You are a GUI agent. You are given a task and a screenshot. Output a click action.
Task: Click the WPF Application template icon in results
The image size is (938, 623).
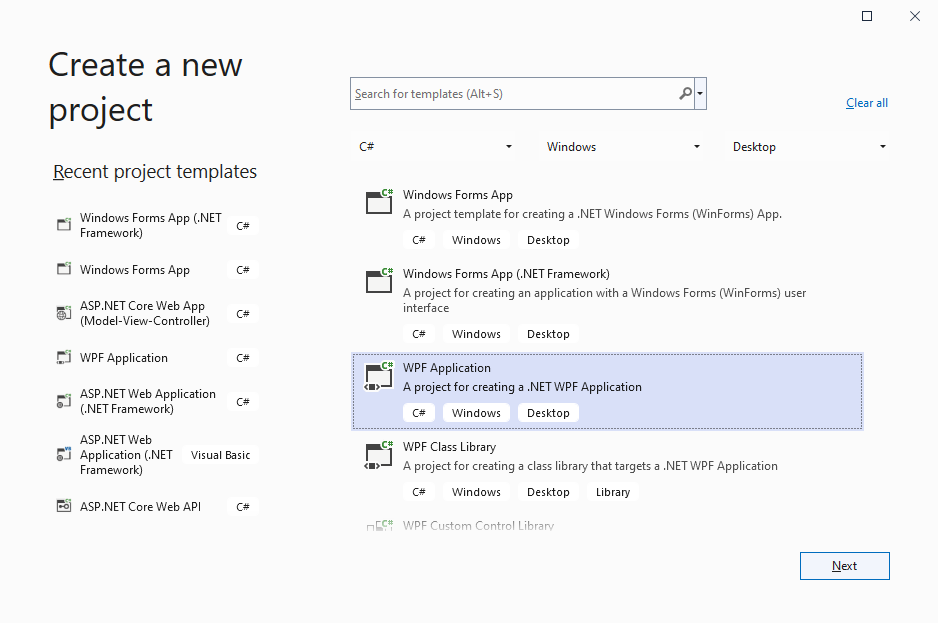379,376
